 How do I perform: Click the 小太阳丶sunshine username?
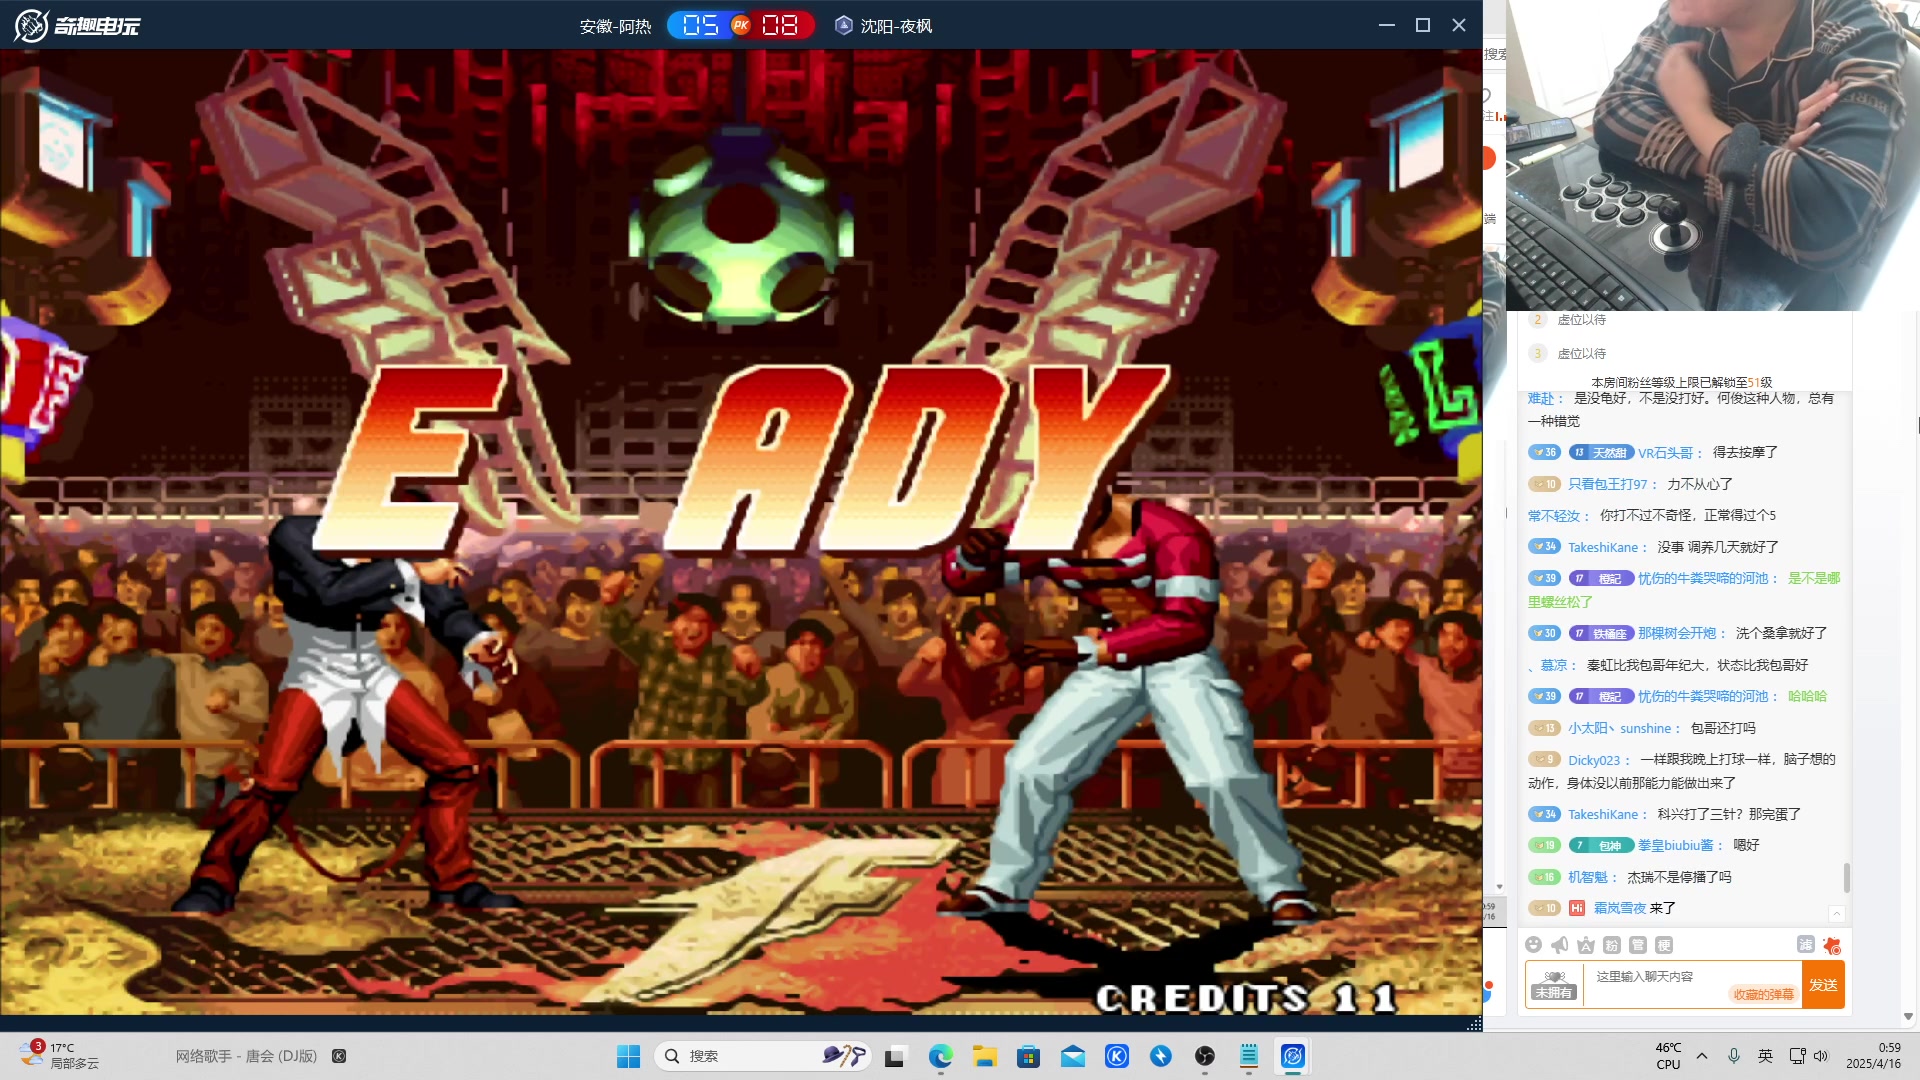tap(1619, 728)
